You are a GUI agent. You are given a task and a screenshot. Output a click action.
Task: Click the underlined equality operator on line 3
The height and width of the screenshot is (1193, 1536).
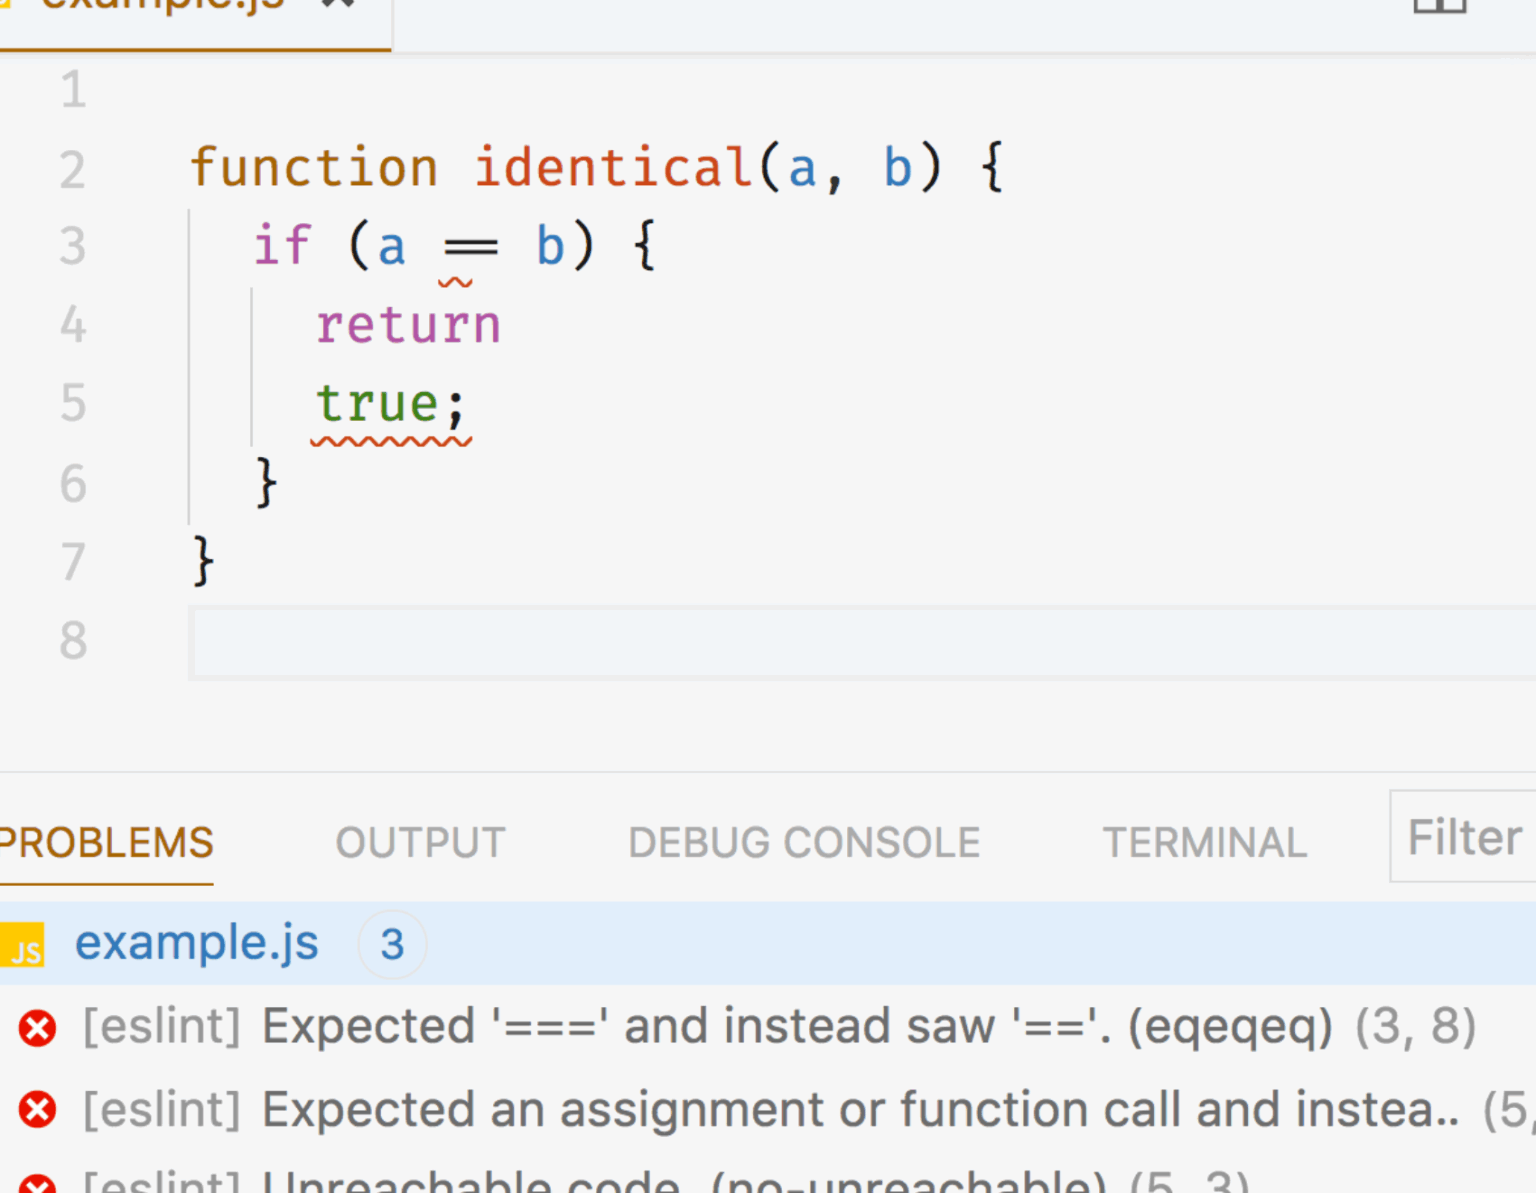click(469, 247)
